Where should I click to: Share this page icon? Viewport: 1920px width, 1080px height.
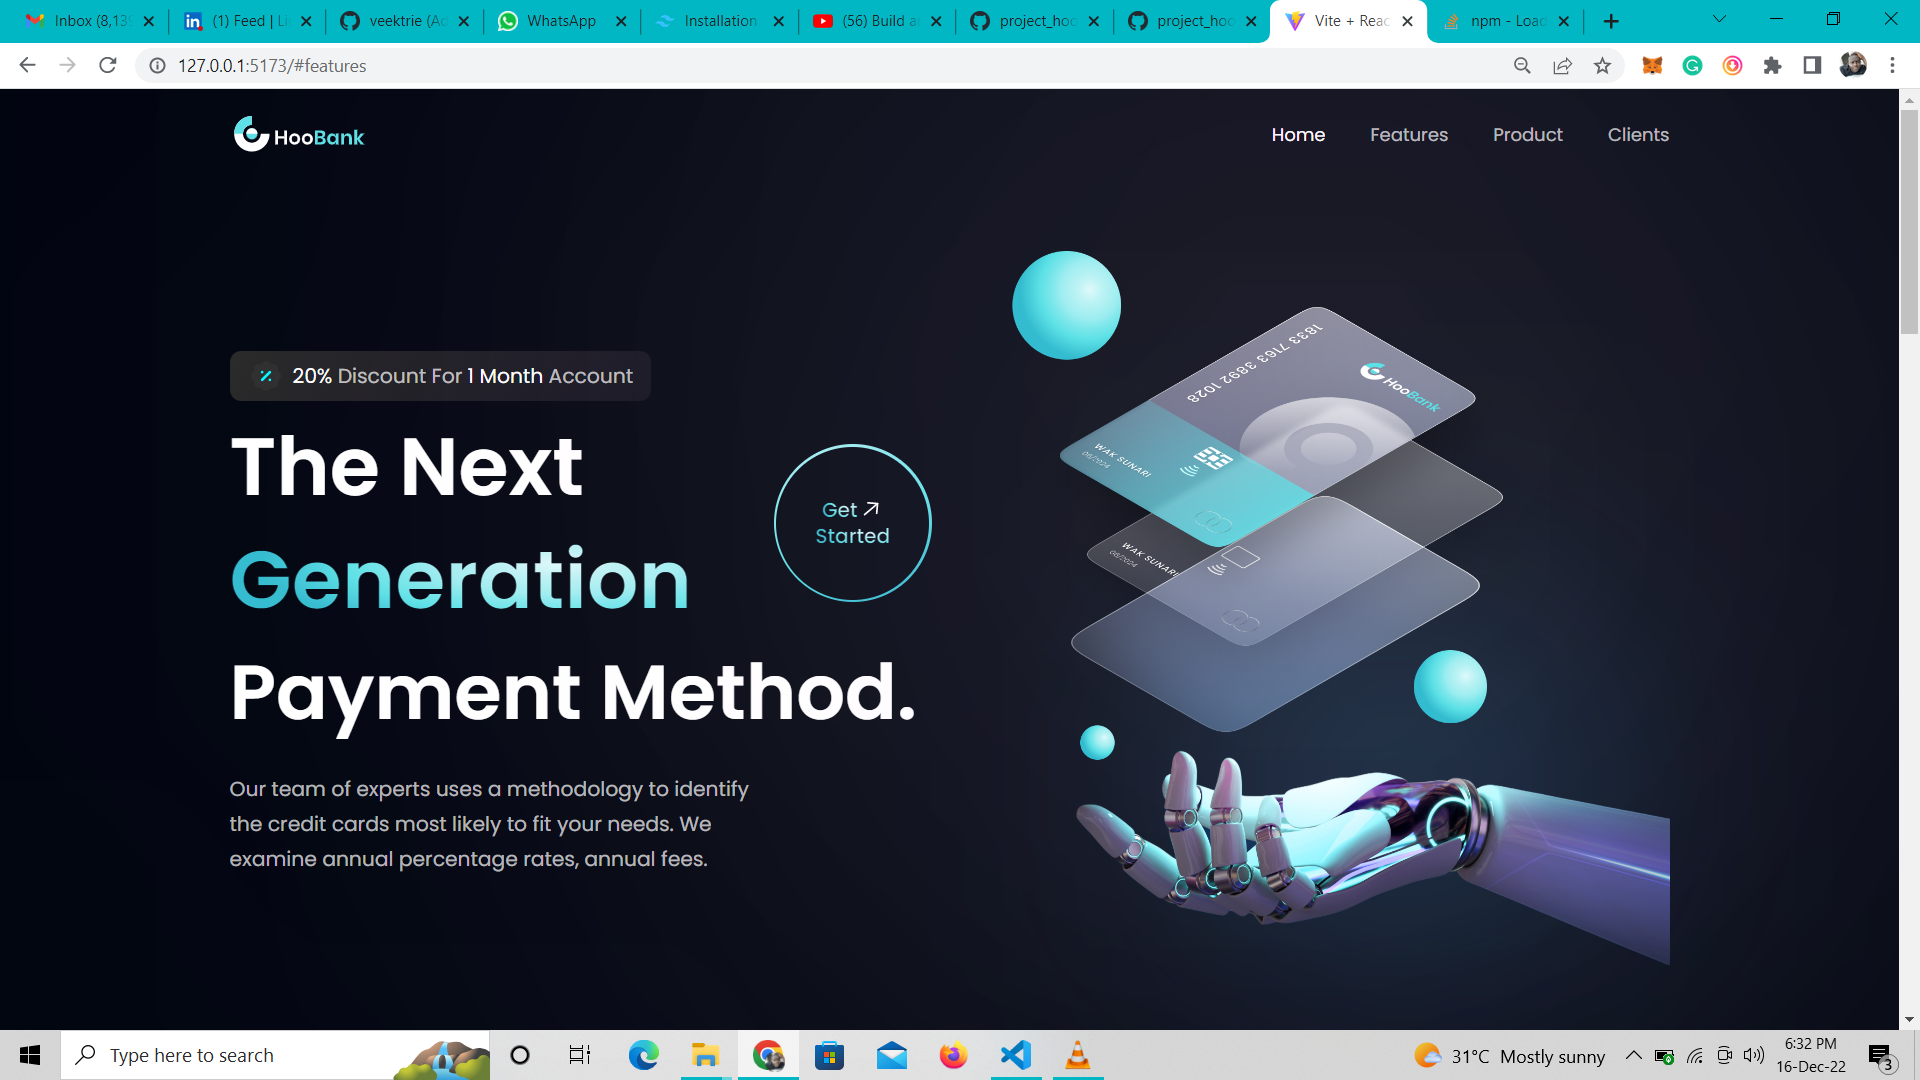pyautogui.click(x=1562, y=66)
